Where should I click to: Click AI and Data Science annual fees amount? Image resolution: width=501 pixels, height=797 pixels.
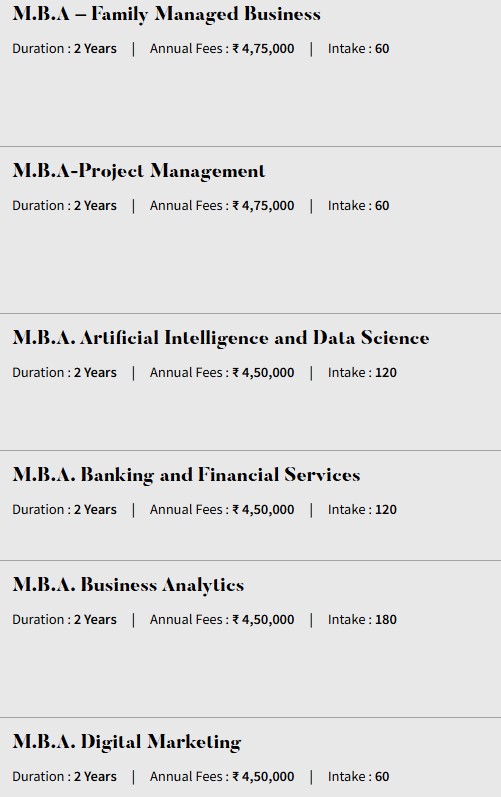click(x=263, y=373)
